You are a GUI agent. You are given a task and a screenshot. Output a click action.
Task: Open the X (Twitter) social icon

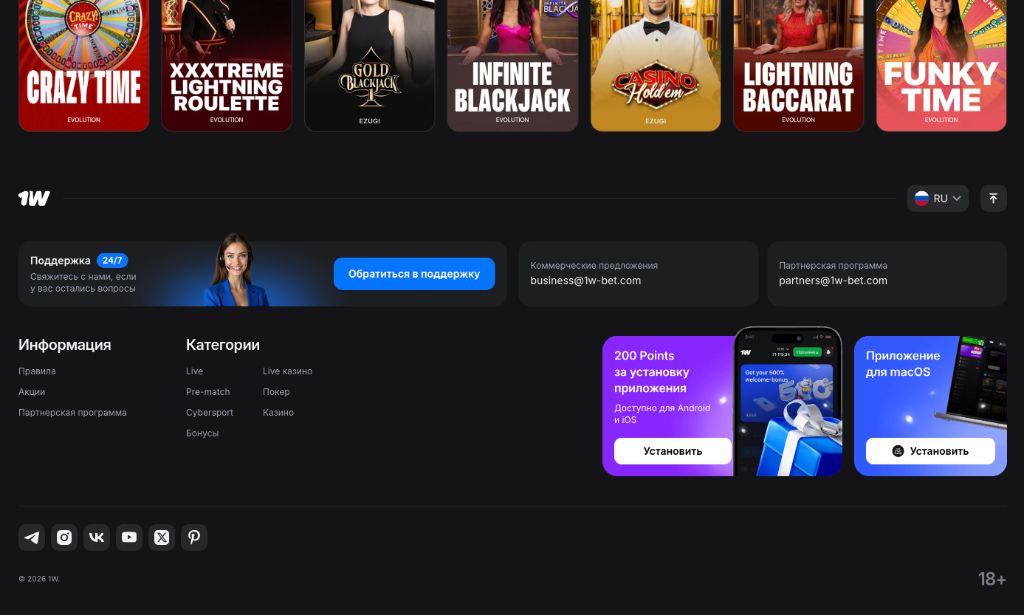point(162,537)
